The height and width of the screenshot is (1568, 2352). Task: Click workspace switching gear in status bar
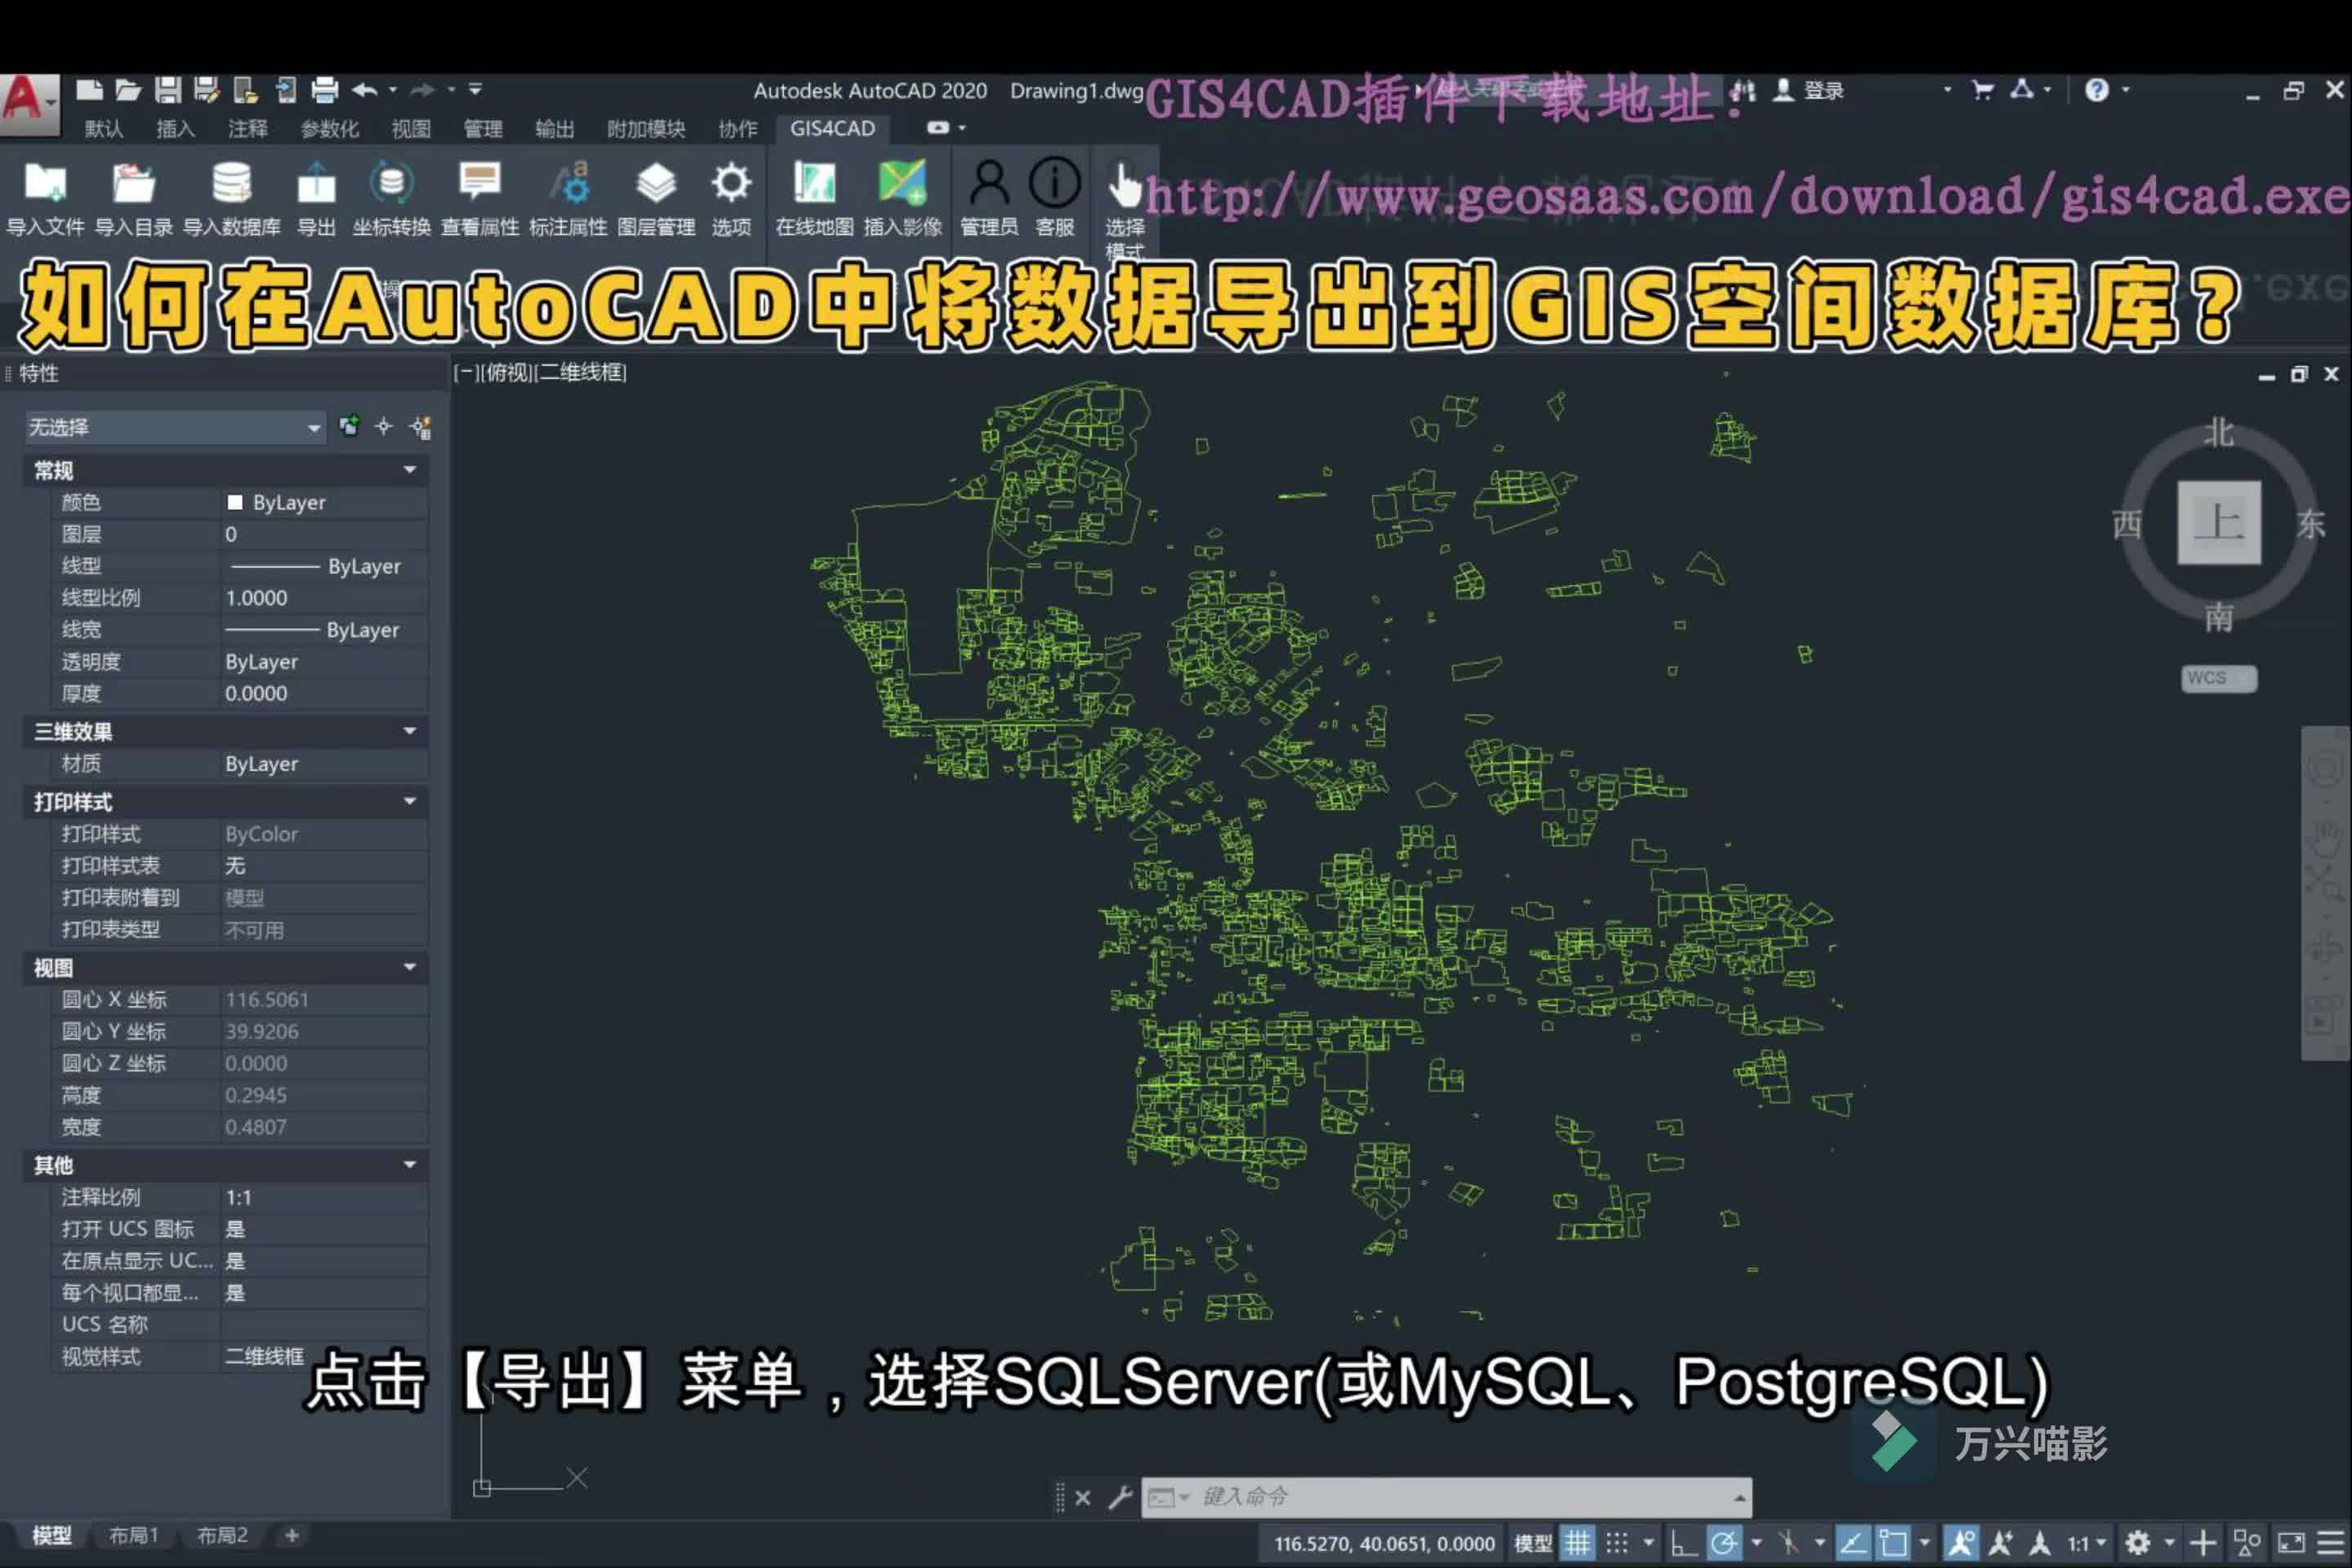(2138, 1543)
